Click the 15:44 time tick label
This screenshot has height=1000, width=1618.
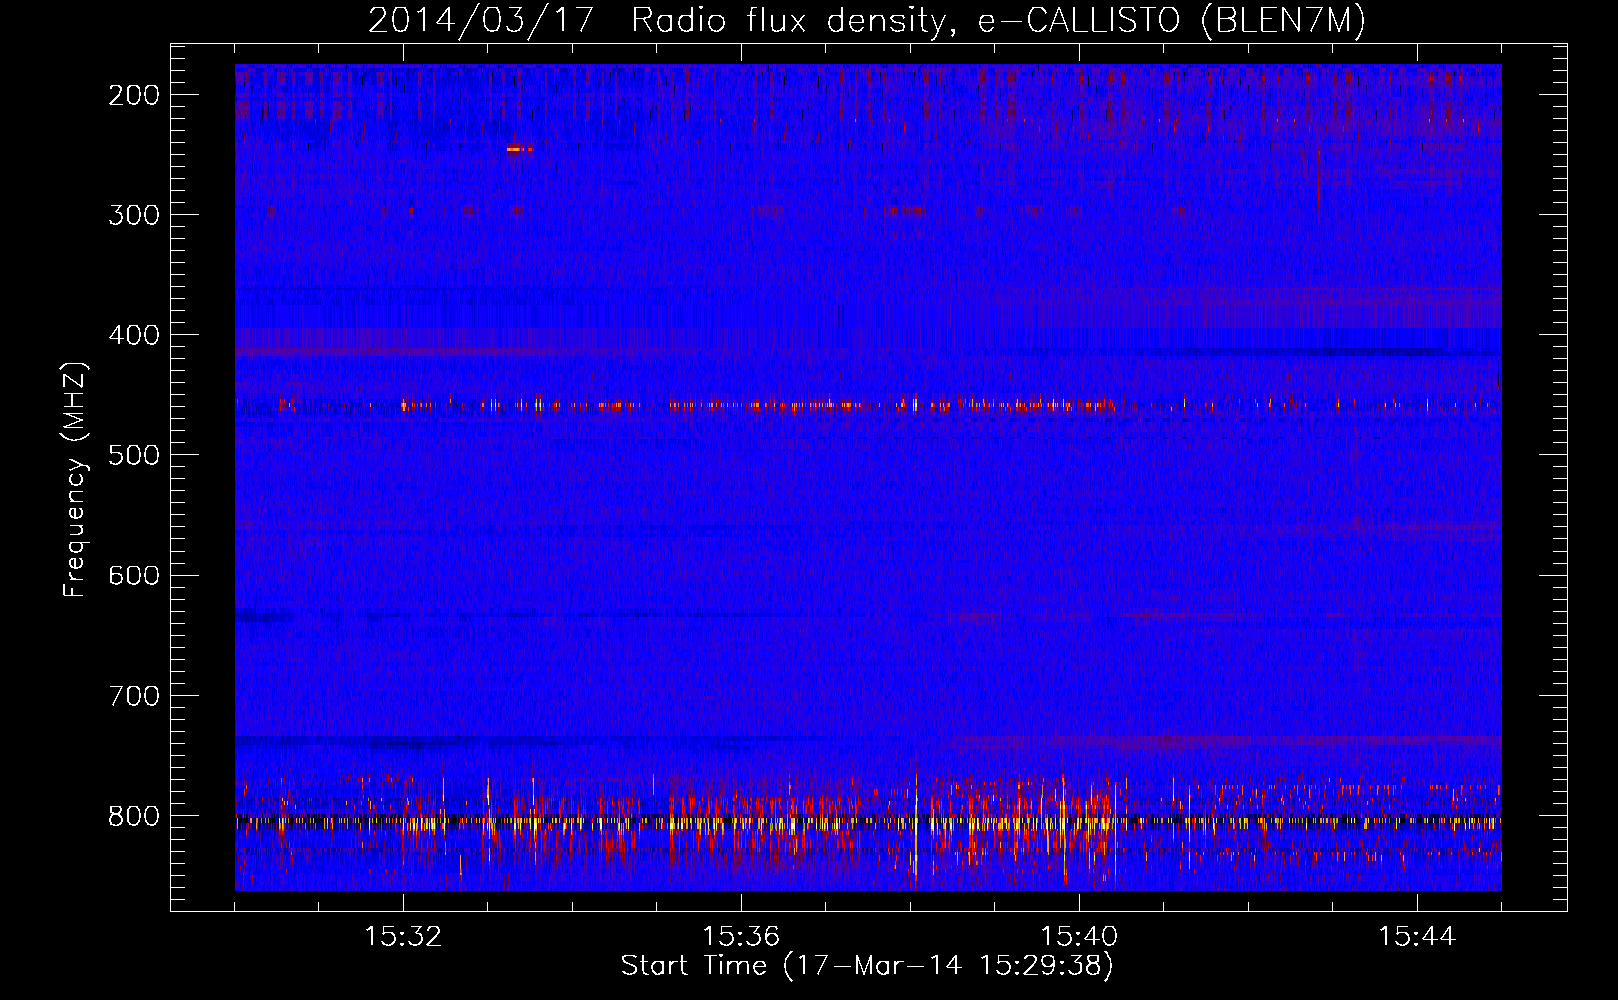pos(1417,936)
